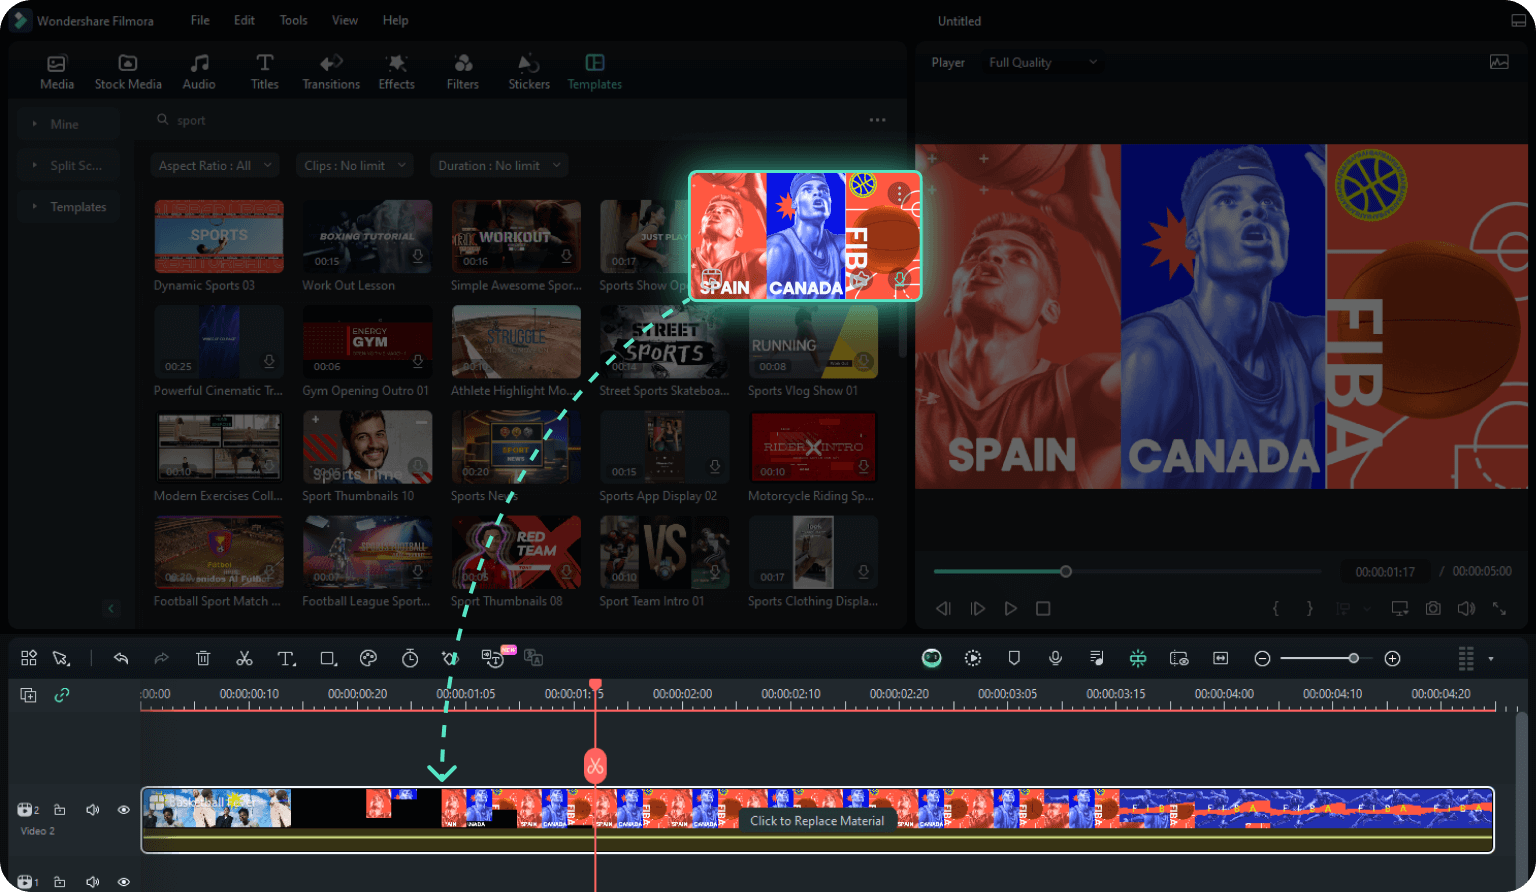Viewport: 1536px width, 892px height.
Task: Zoom out timeline with minus button
Action: (x=1262, y=658)
